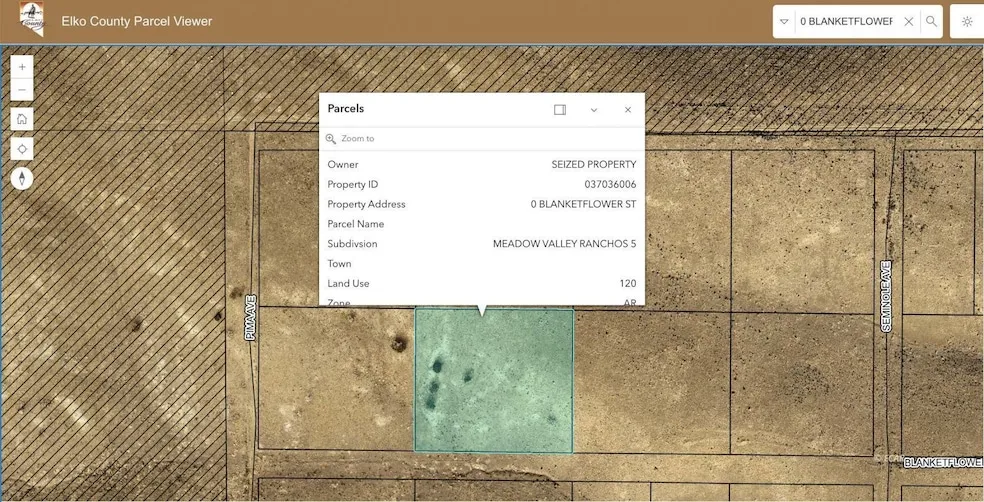The height and width of the screenshot is (502, 984).
Task: Reset map compass orientation
Action: tap(22, 179)
